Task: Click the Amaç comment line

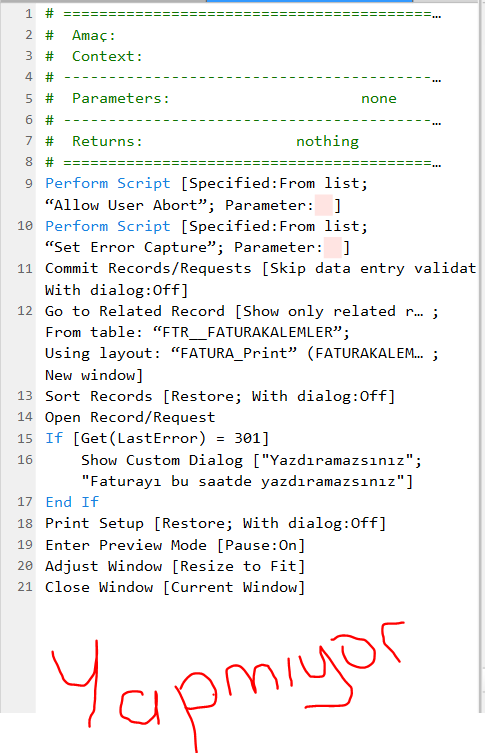Action: tap(80, 36)
